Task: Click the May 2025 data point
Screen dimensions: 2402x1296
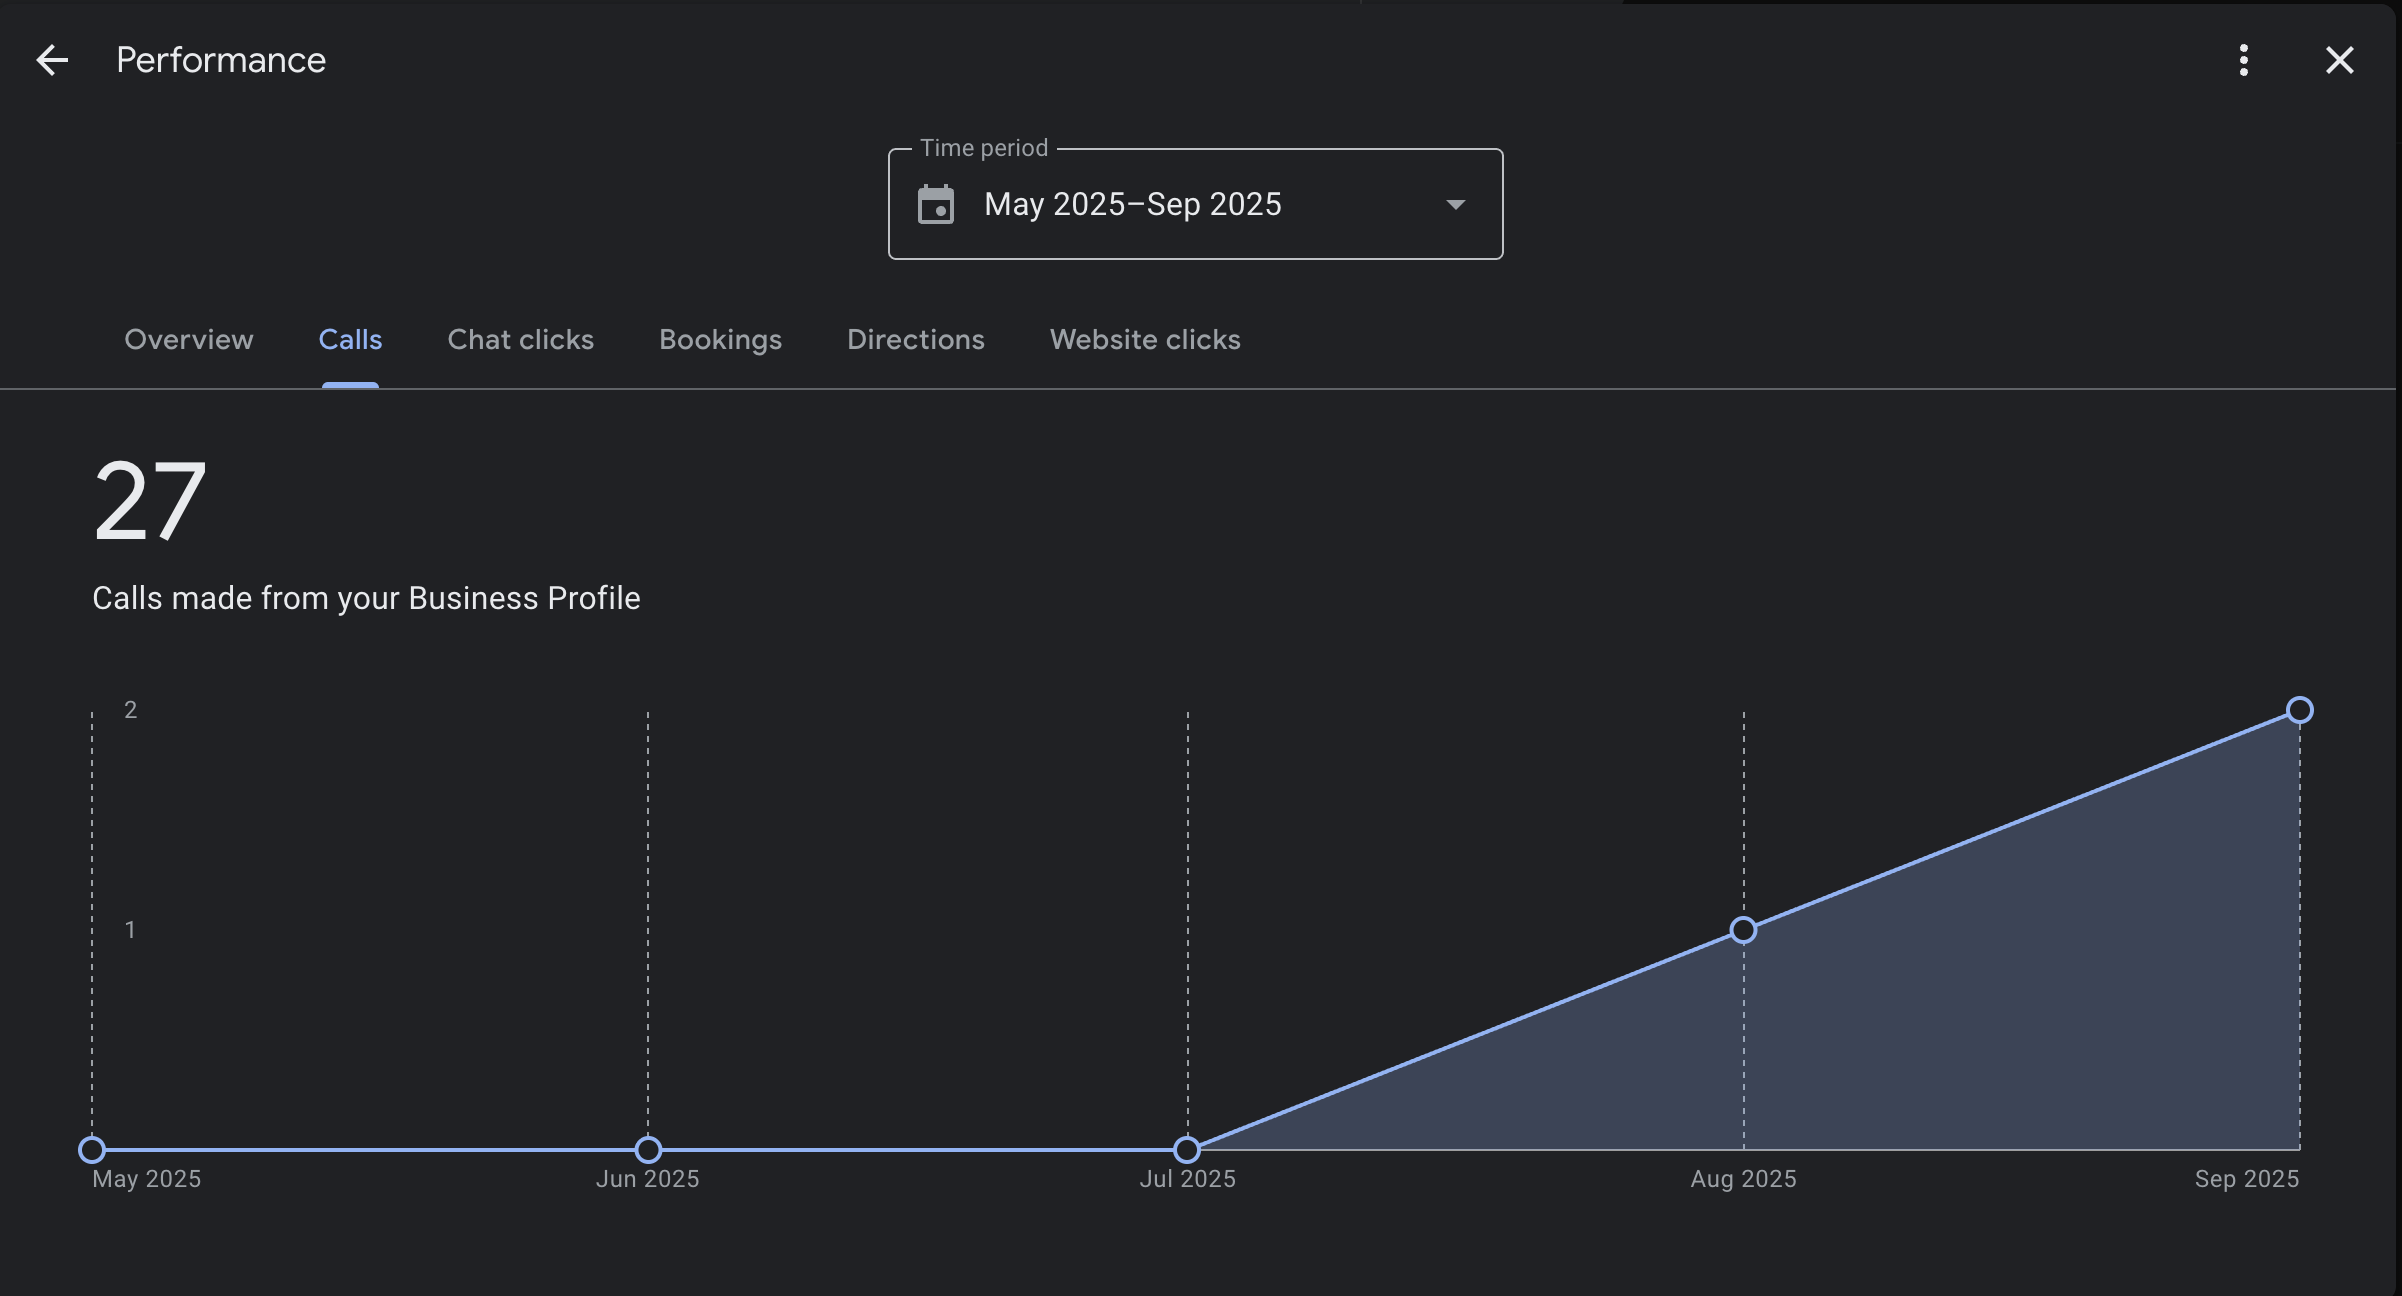Action: pos(92,1150)
